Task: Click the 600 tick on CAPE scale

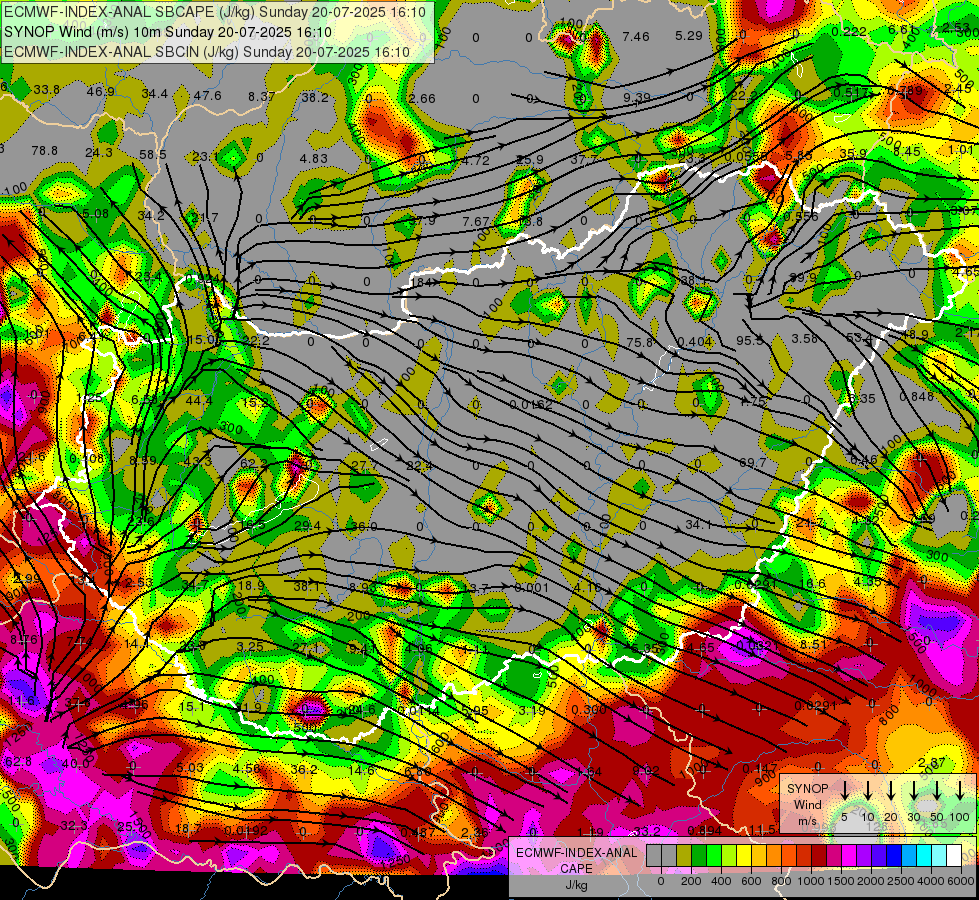Action: tap(751, 881)
